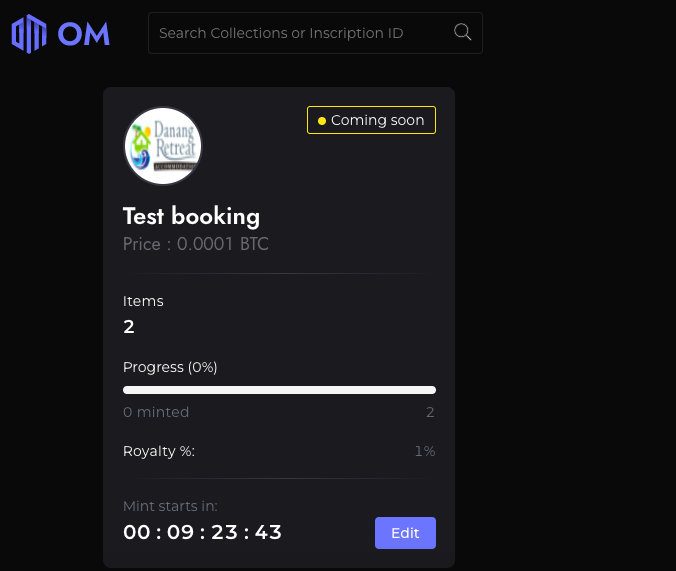The width and height of the screenshot is (676, 571).
Task: Click the white mint progress bar
Action: 279,390
